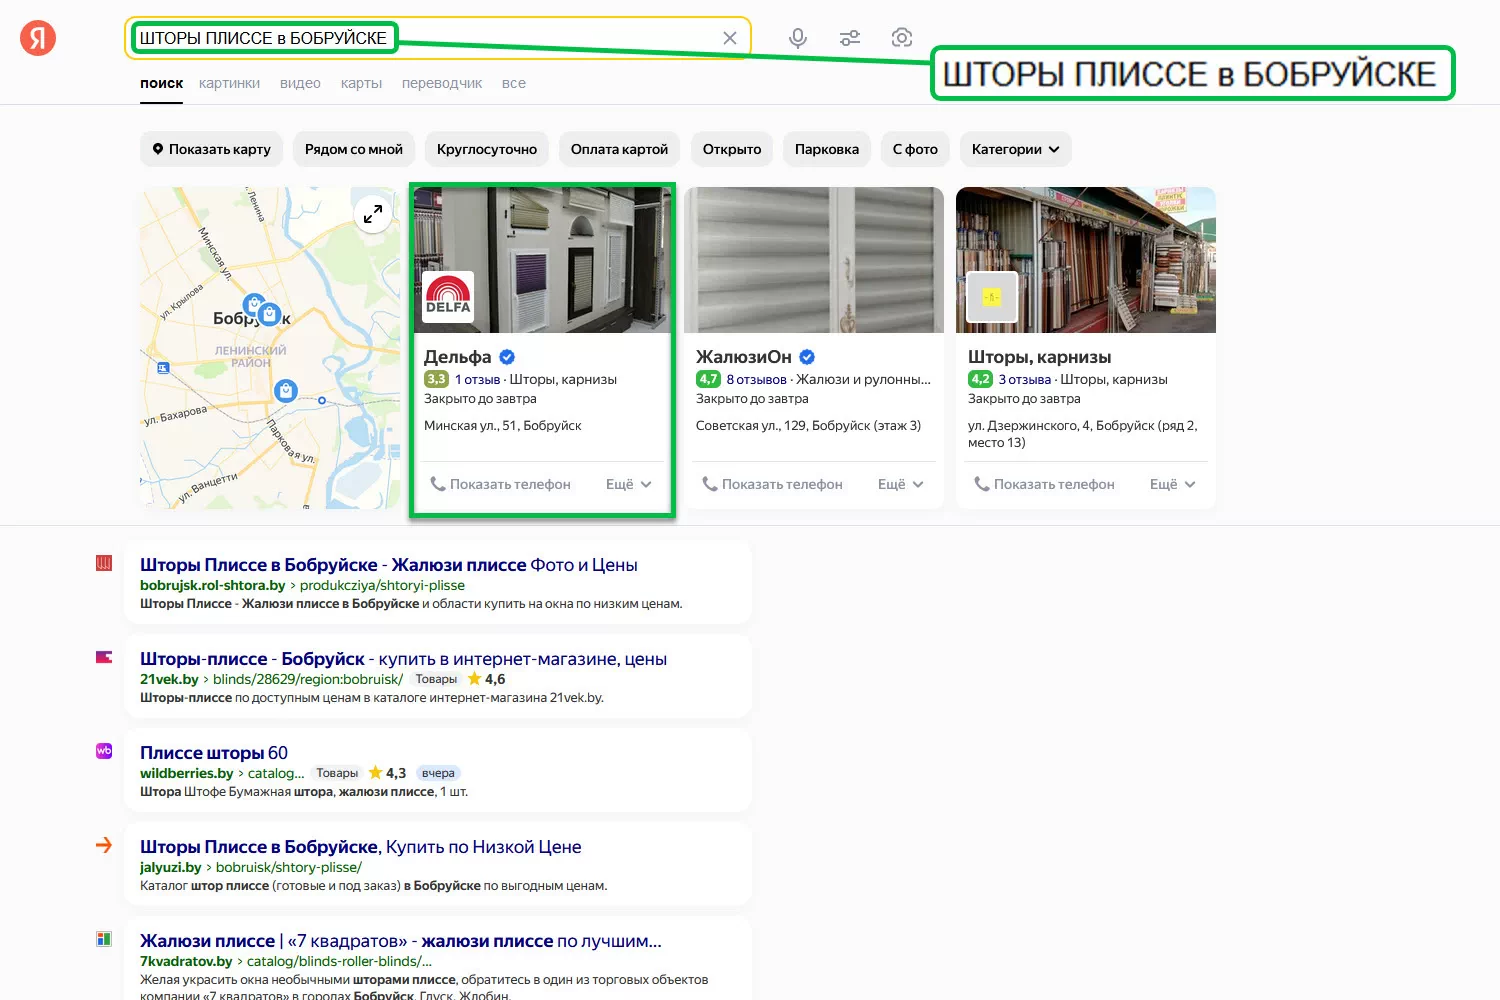Switch to the переводчик tab
Screen dimensions: 1500x1000
[441, 83]
